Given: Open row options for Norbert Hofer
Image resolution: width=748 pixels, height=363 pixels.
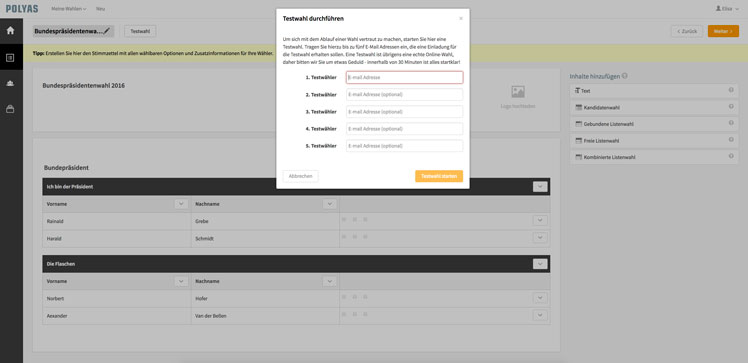Looking at the screenshot, I should coord(540,298).
